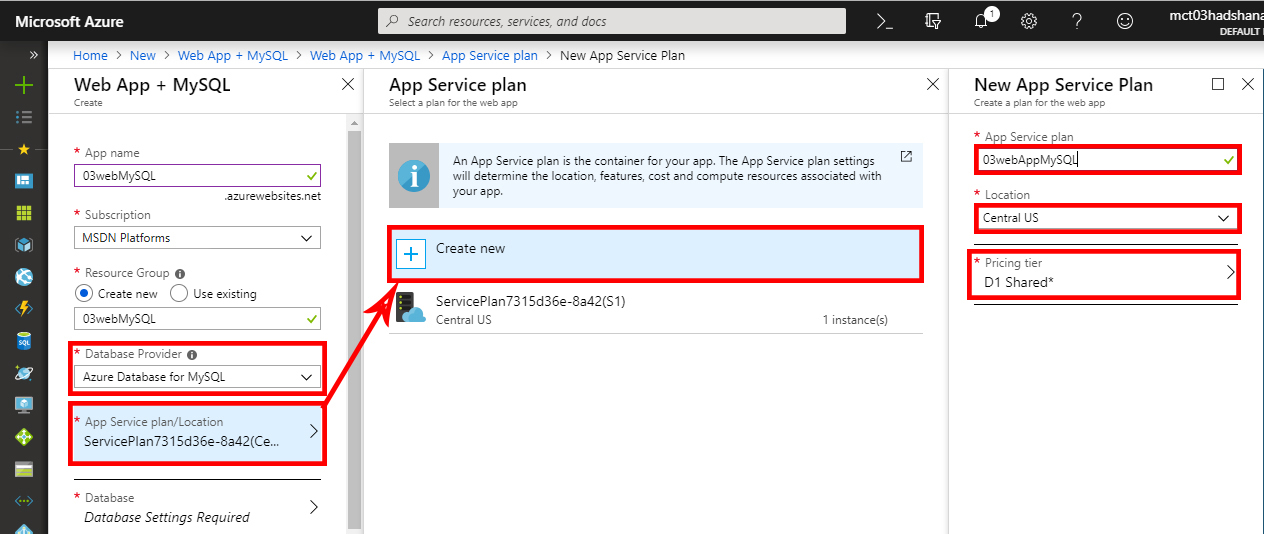Click Create new in App Service plan blade
The image size is (1264, 534).
654,254
